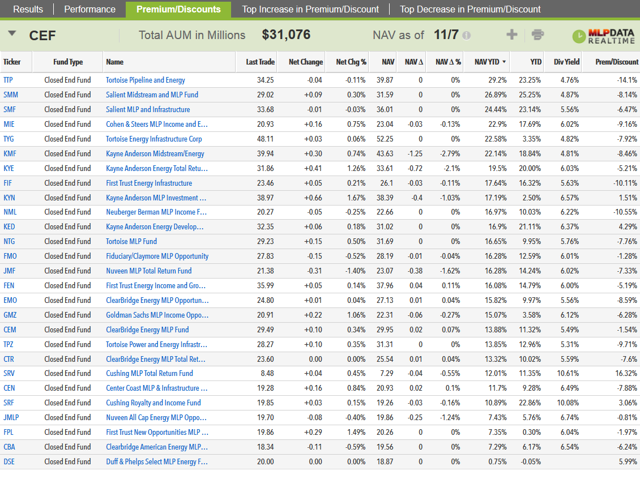Click TTP's 29.2% NAV YTD value

click(498, 80)
